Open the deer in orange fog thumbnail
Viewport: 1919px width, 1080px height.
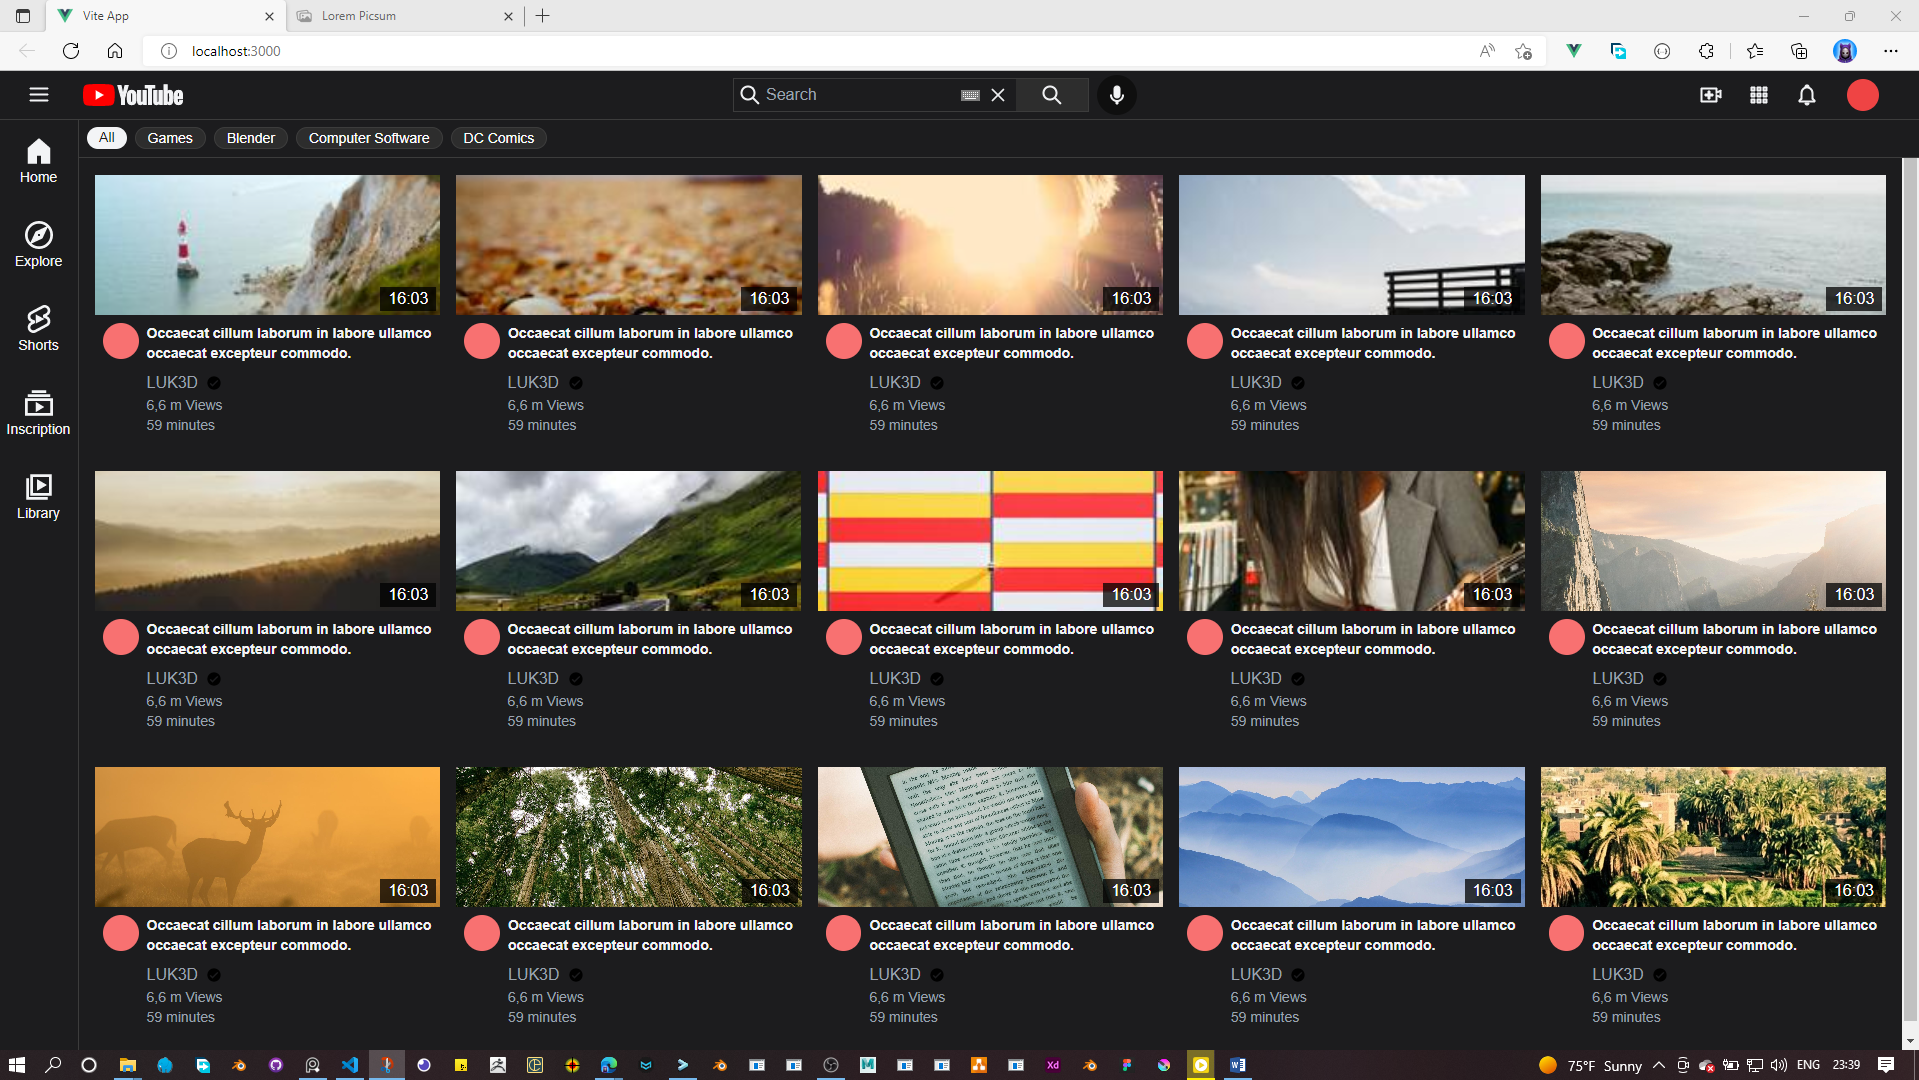click(267, 837)
